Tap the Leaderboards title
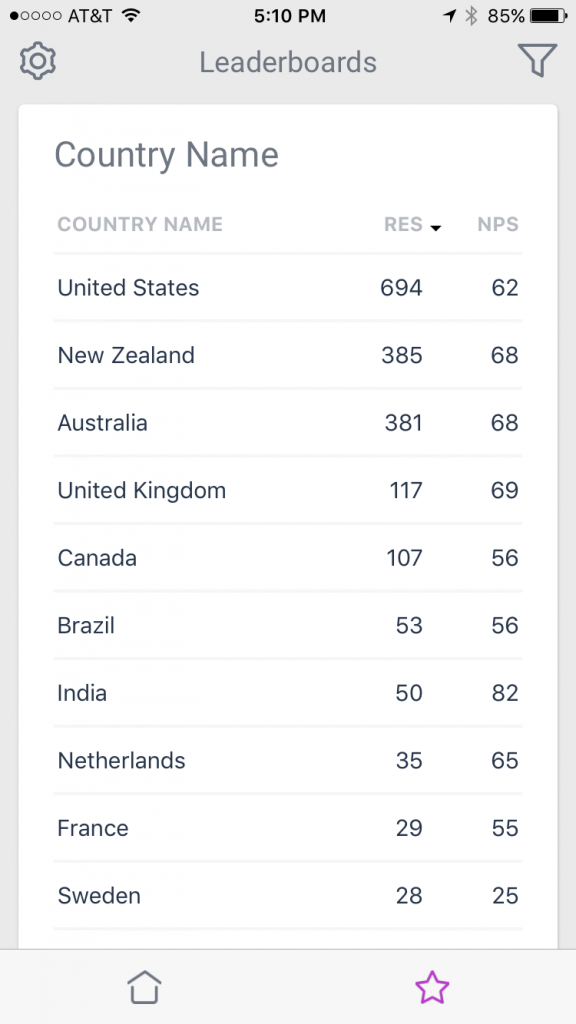This screenshot has height=1024, width=576. 288,62
